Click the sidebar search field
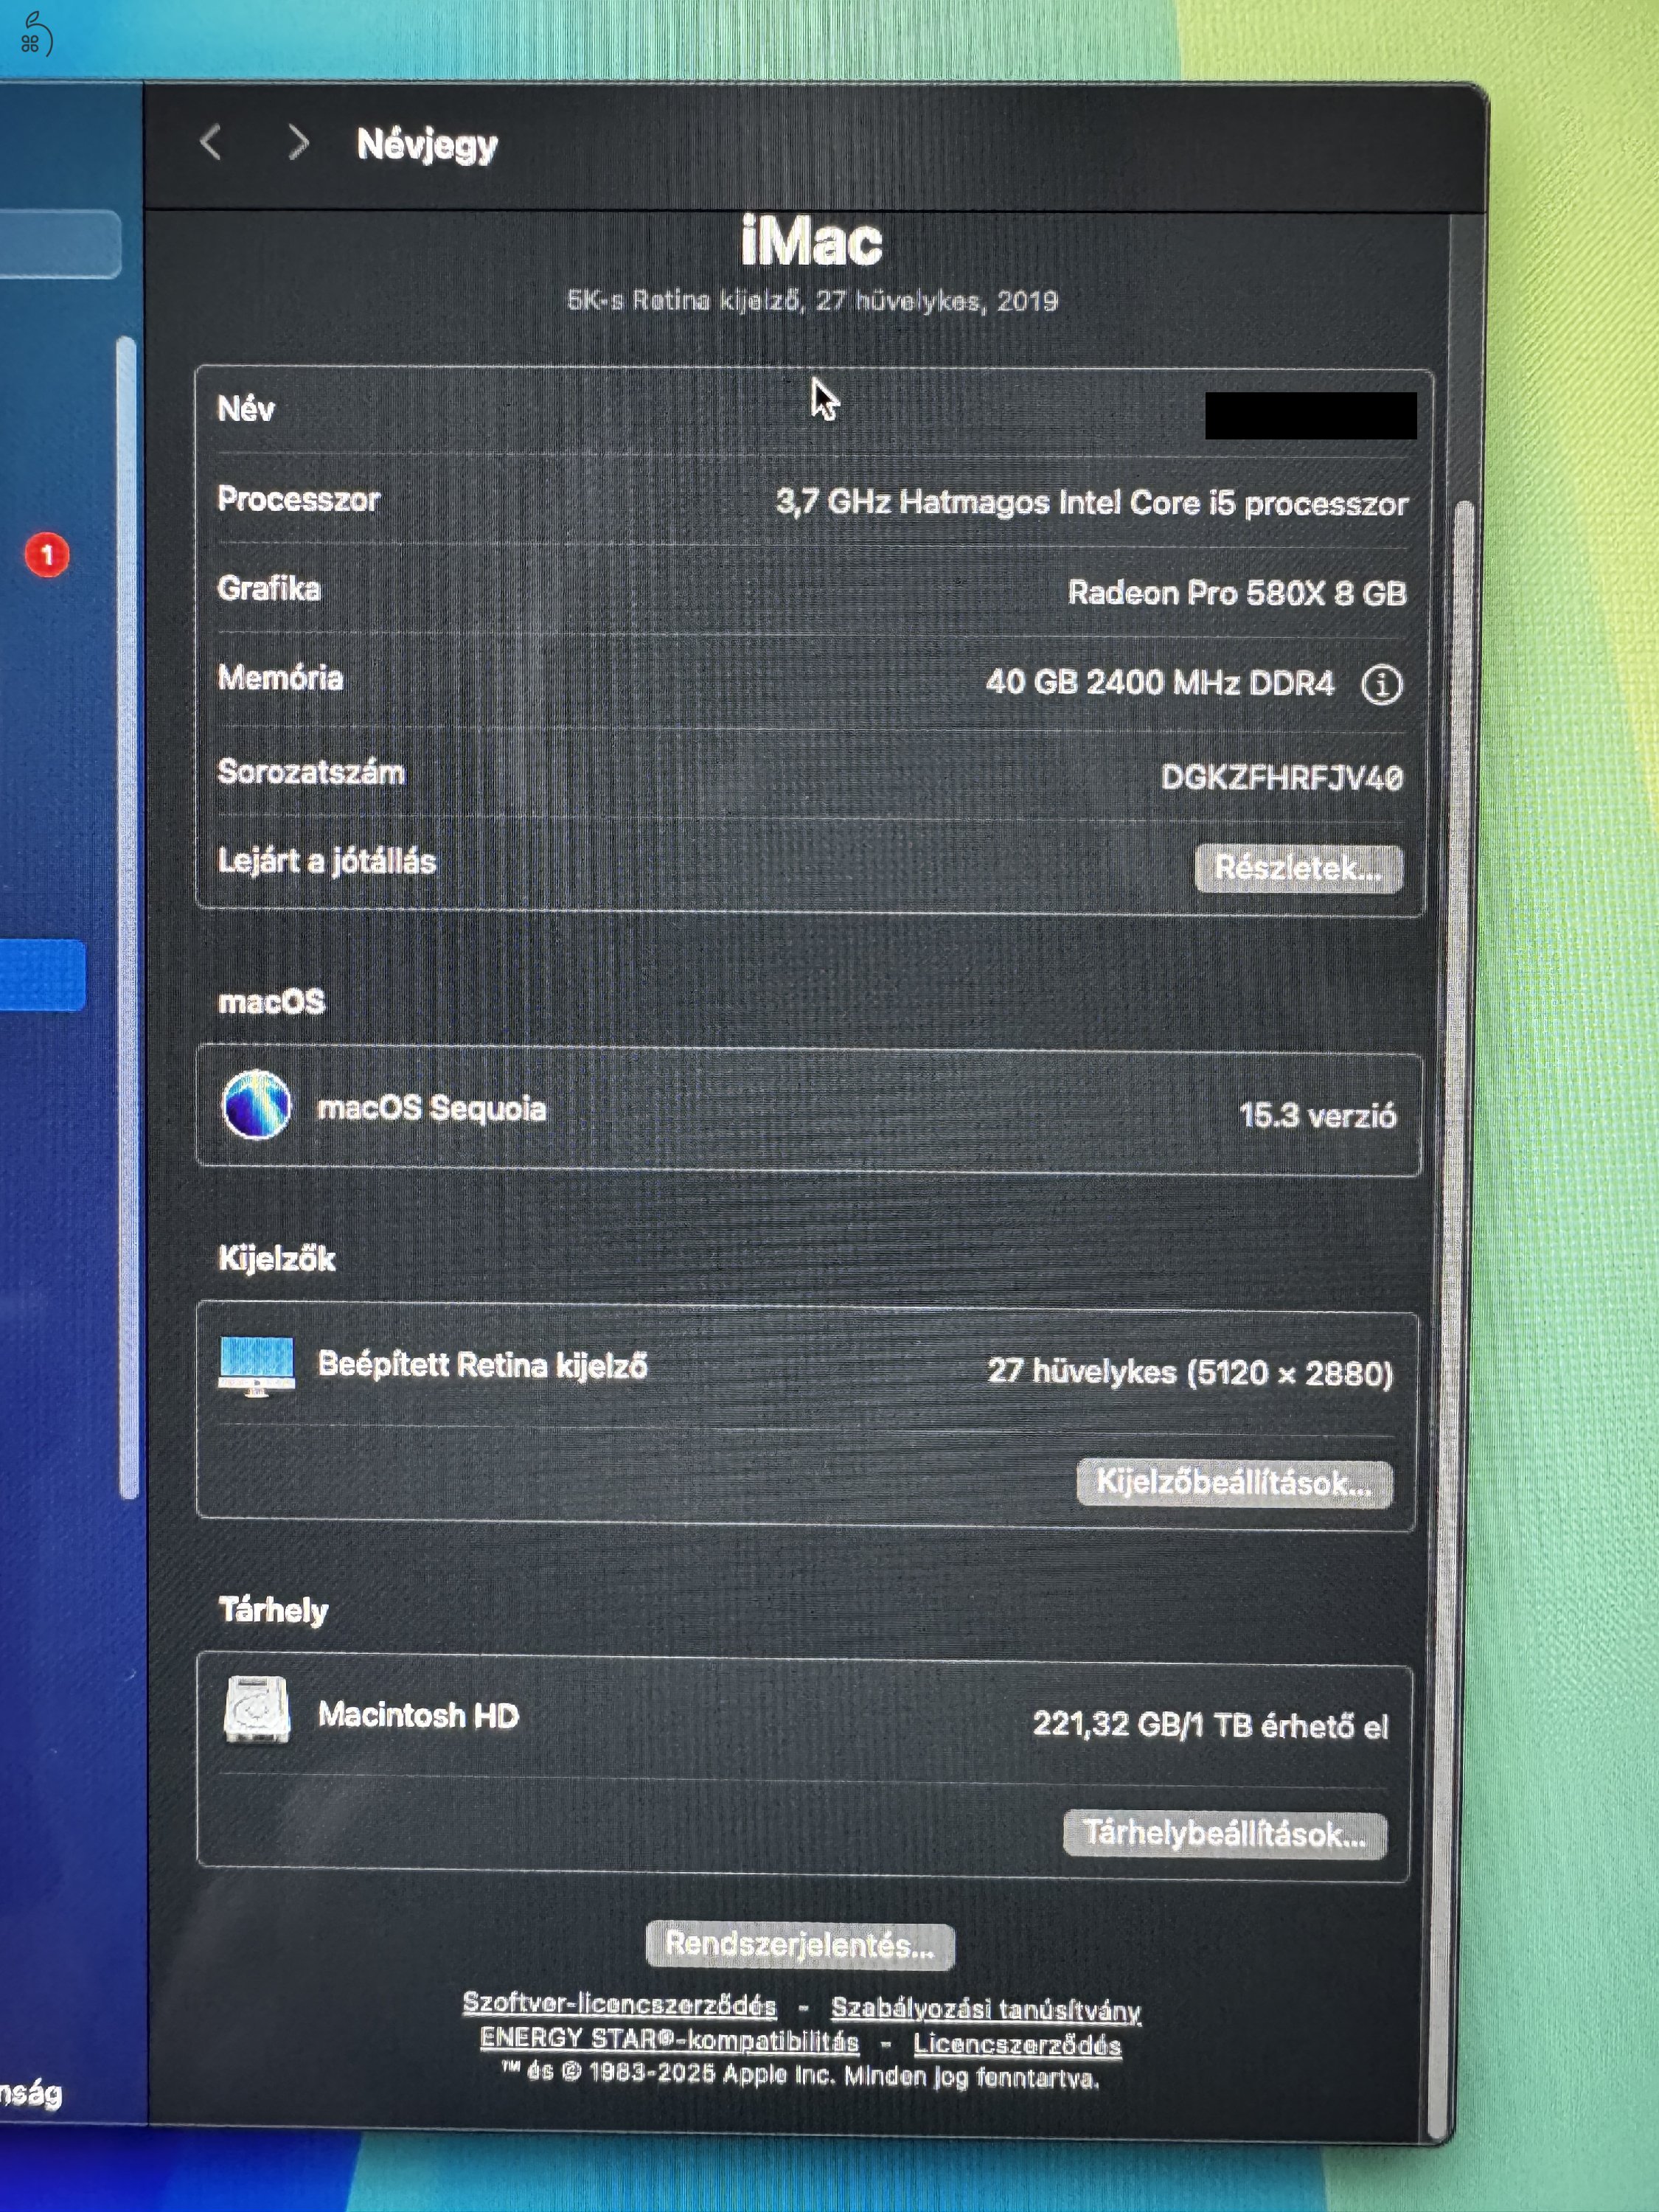 click(x=58, y=243)
